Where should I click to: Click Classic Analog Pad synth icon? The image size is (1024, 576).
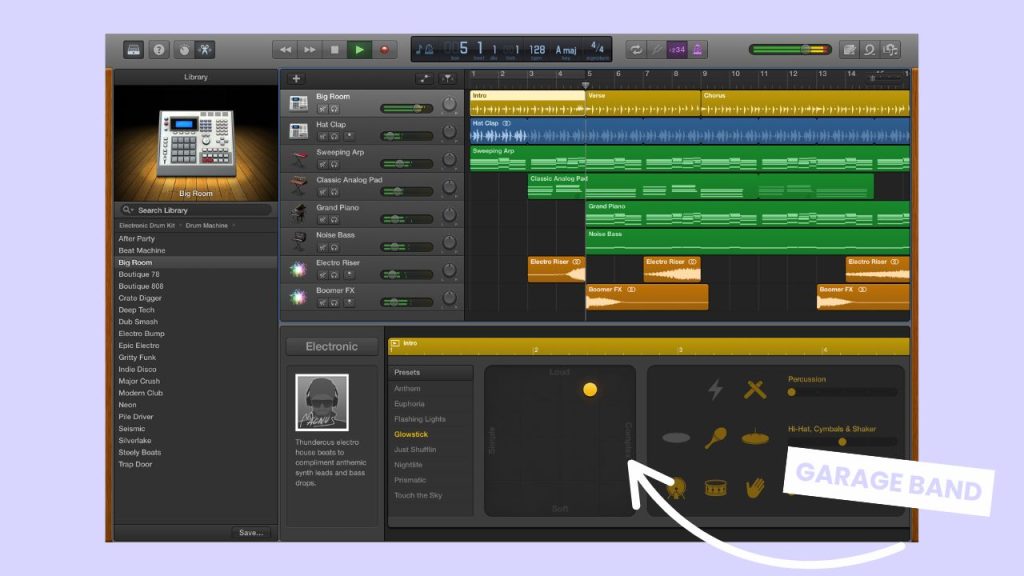(x=298, y=186)
